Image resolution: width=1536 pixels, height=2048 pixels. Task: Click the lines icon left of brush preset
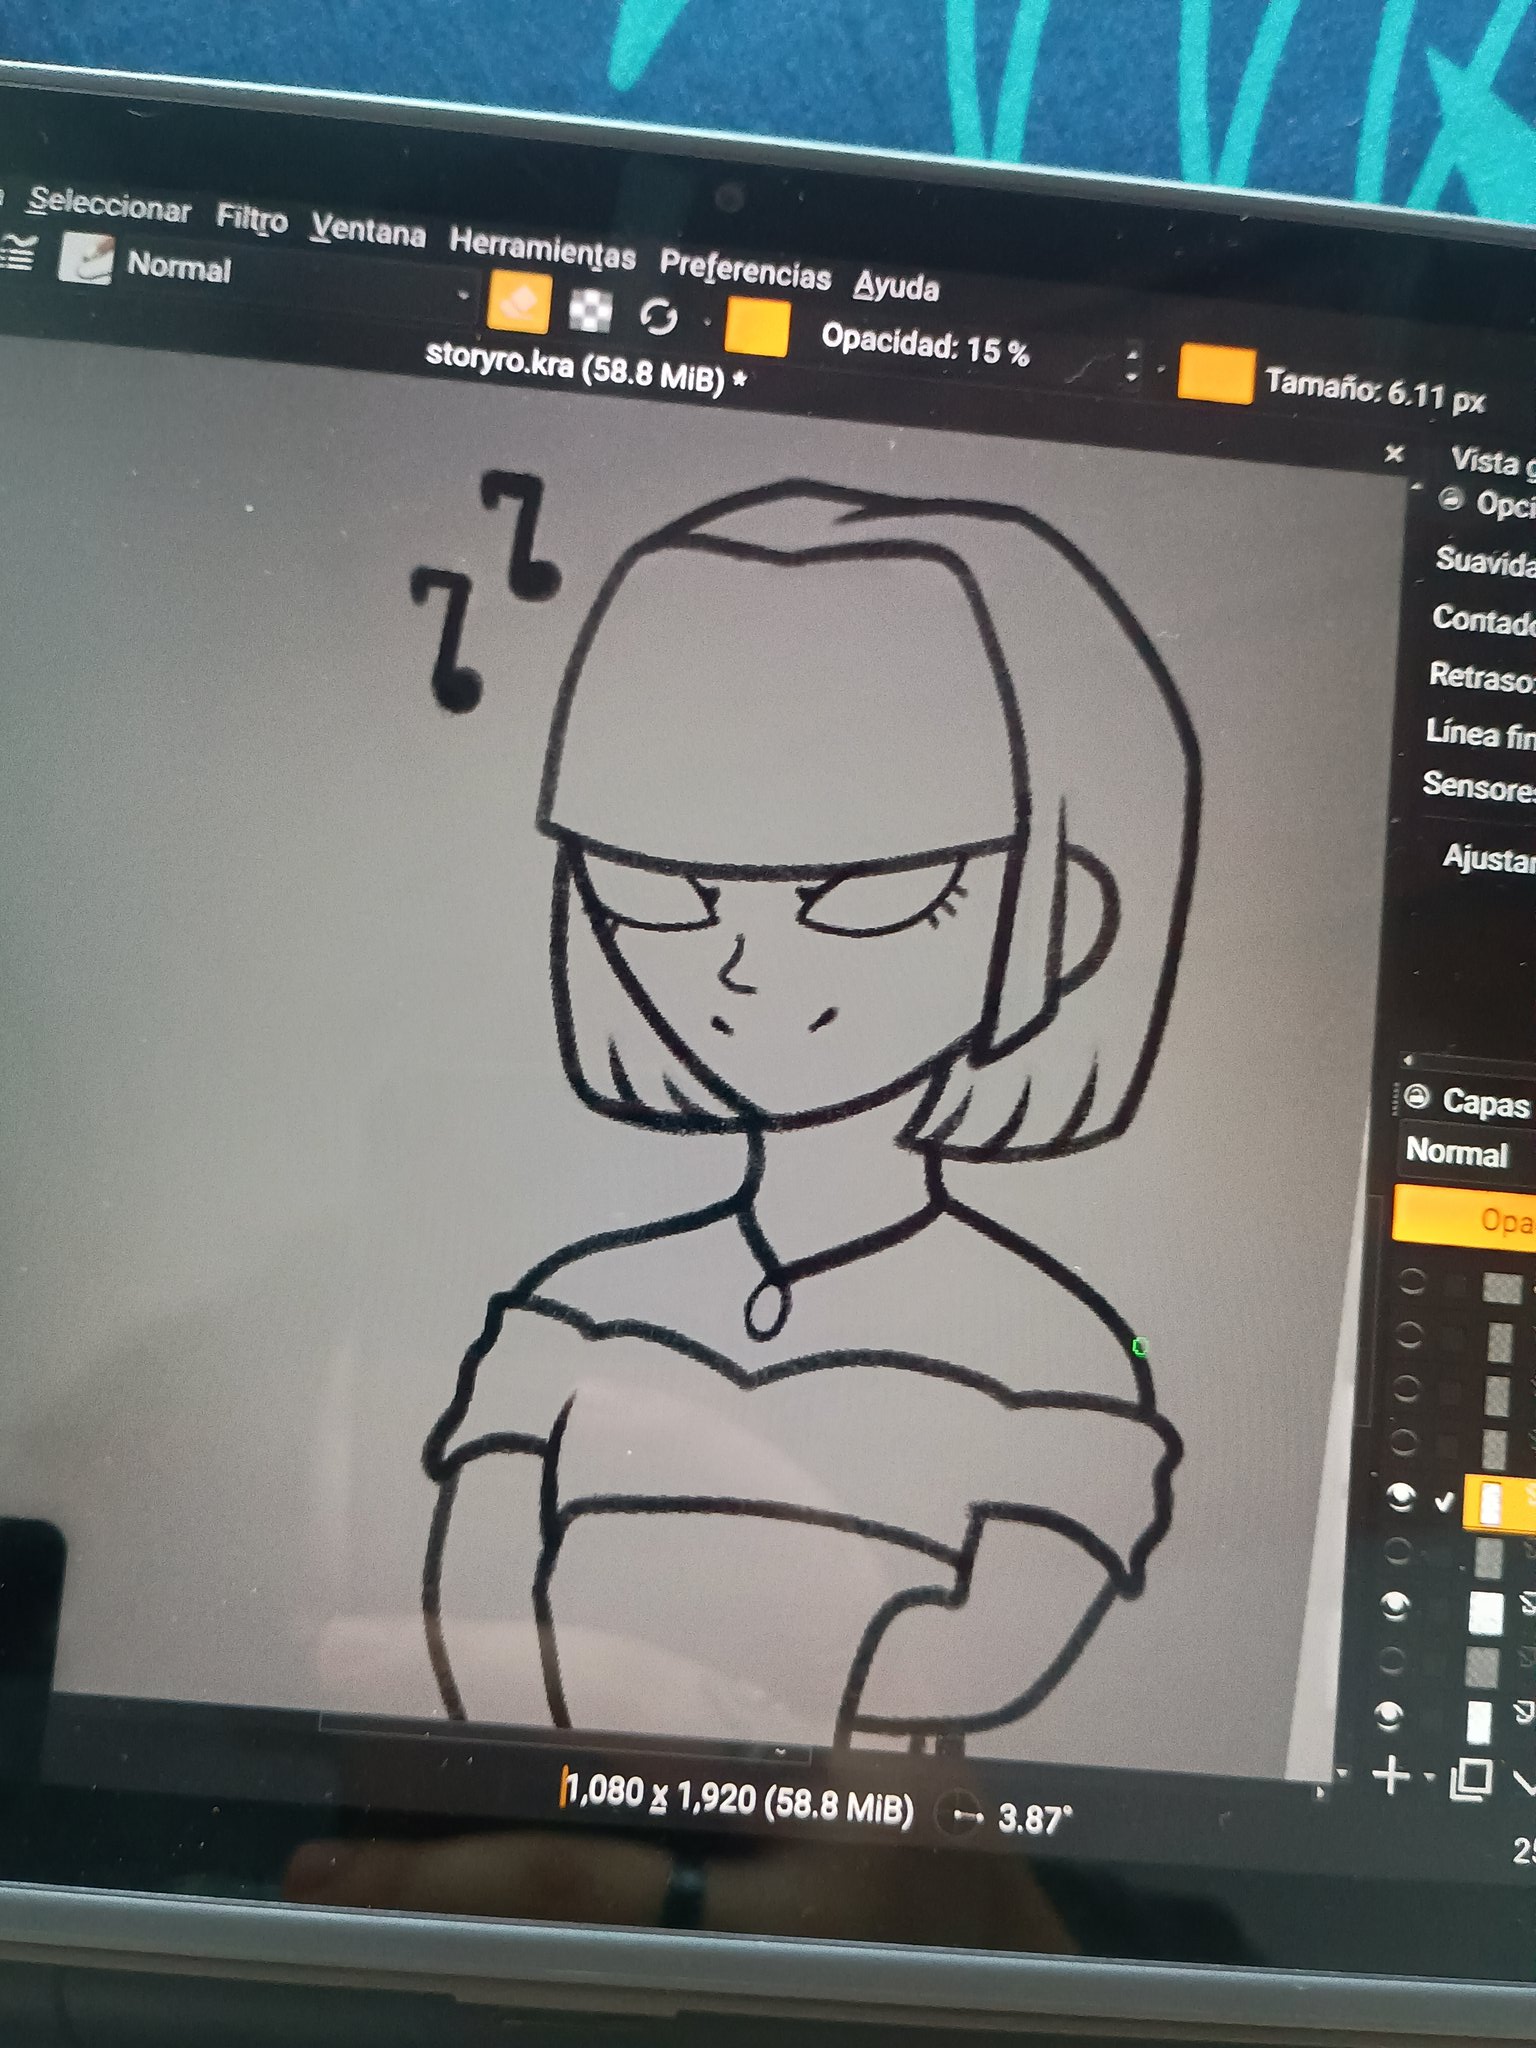[x=18, y=252]
